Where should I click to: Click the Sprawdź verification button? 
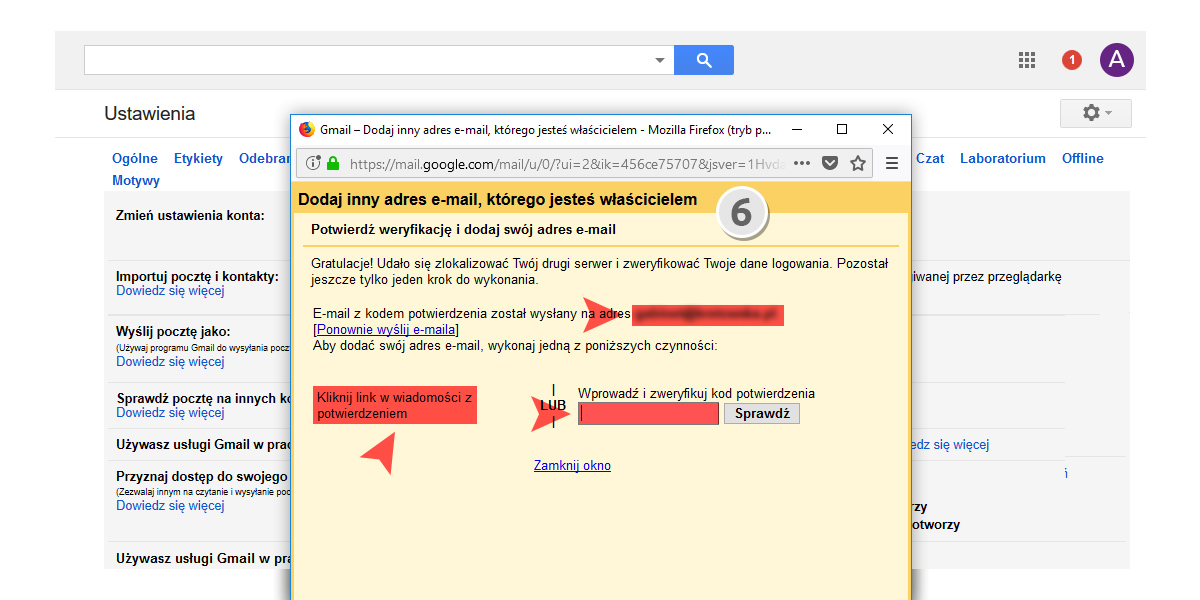tap(762, 413)
